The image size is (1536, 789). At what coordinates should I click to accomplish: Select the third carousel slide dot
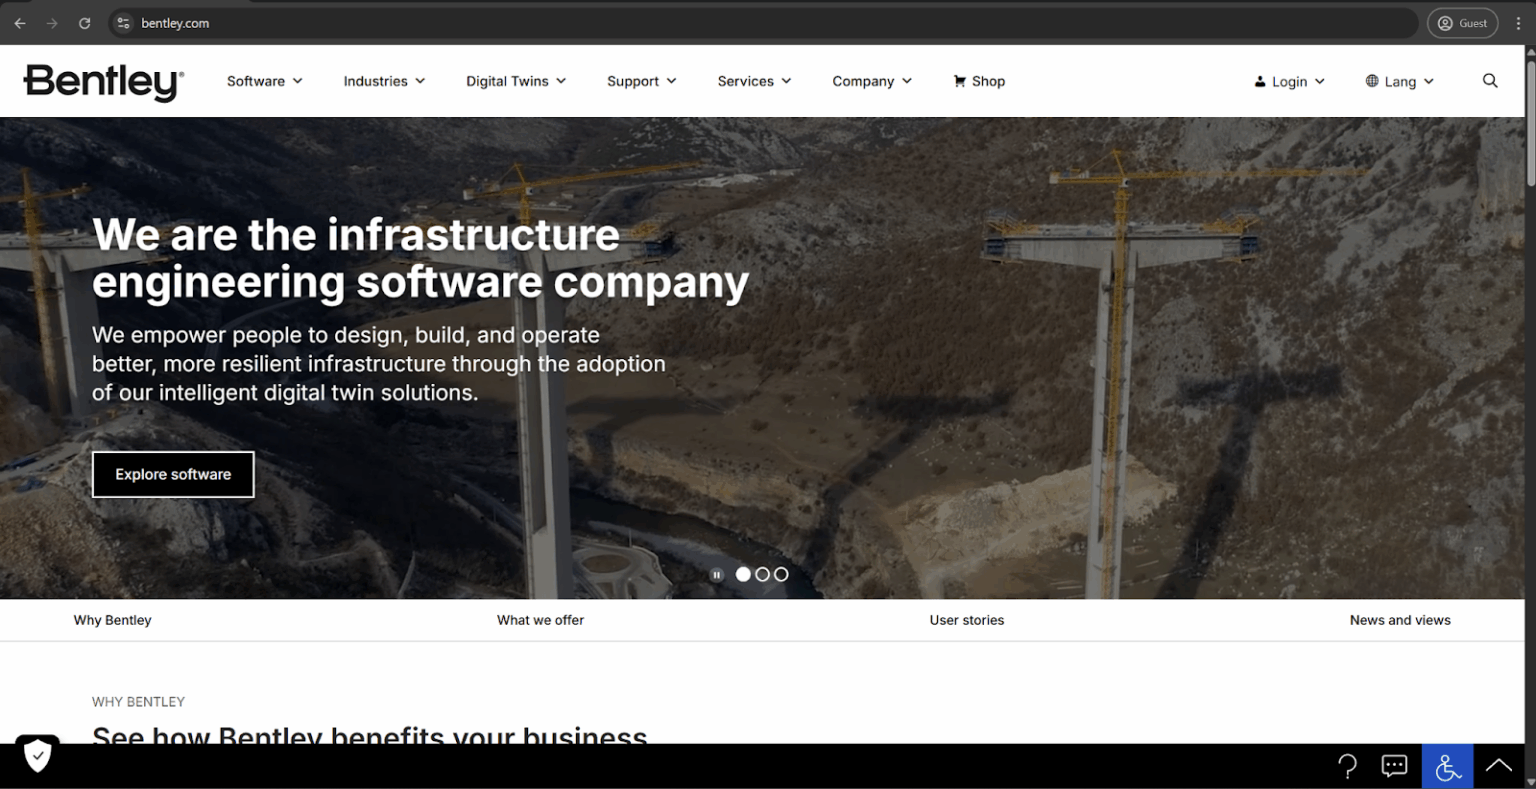click(x=781, y=575)
